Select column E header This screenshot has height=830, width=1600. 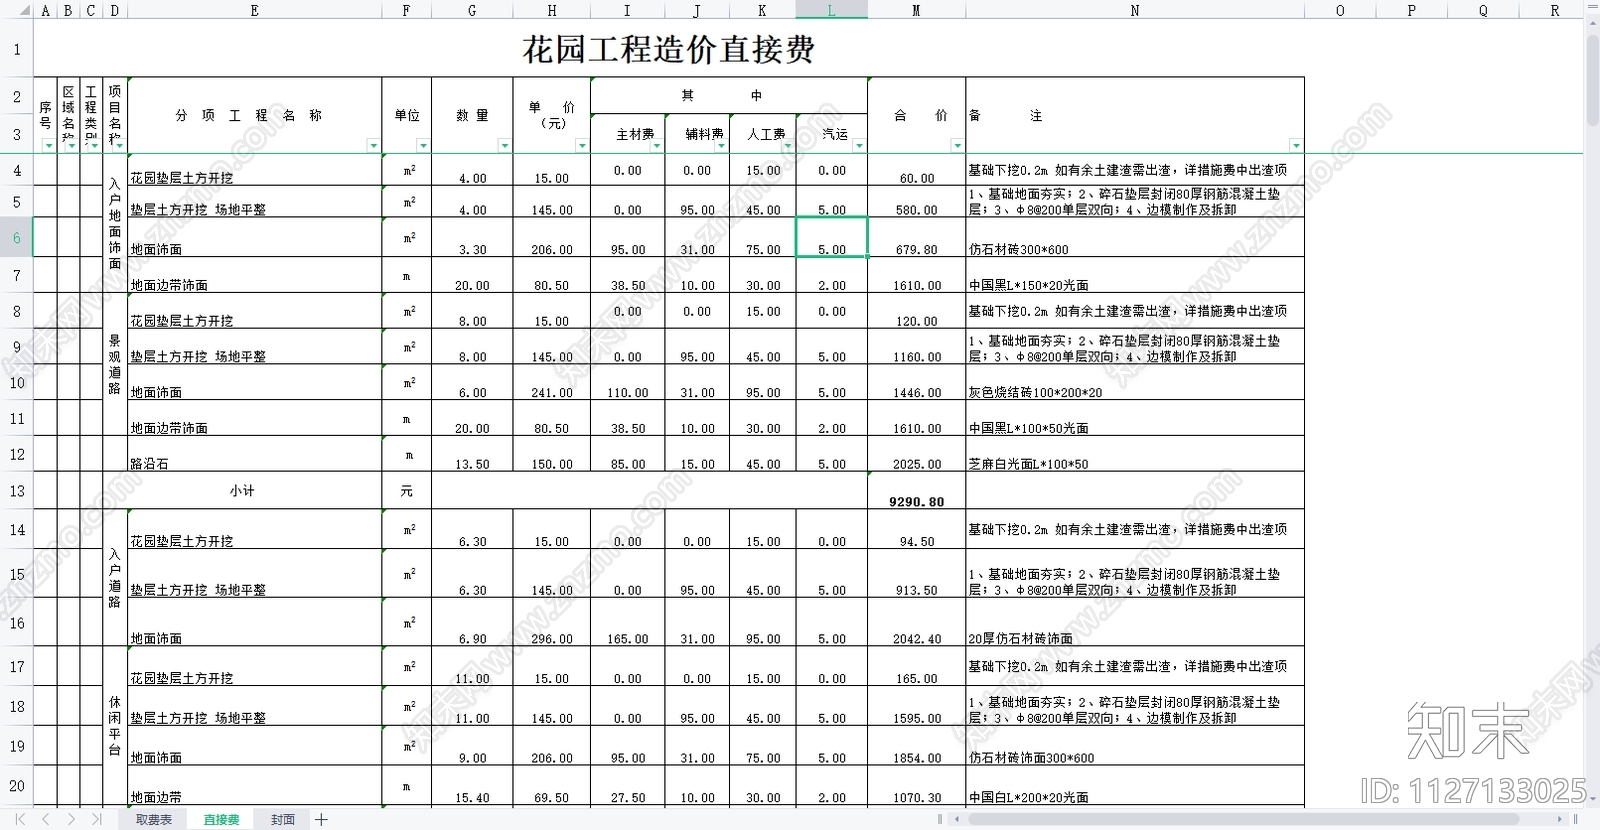254,10
